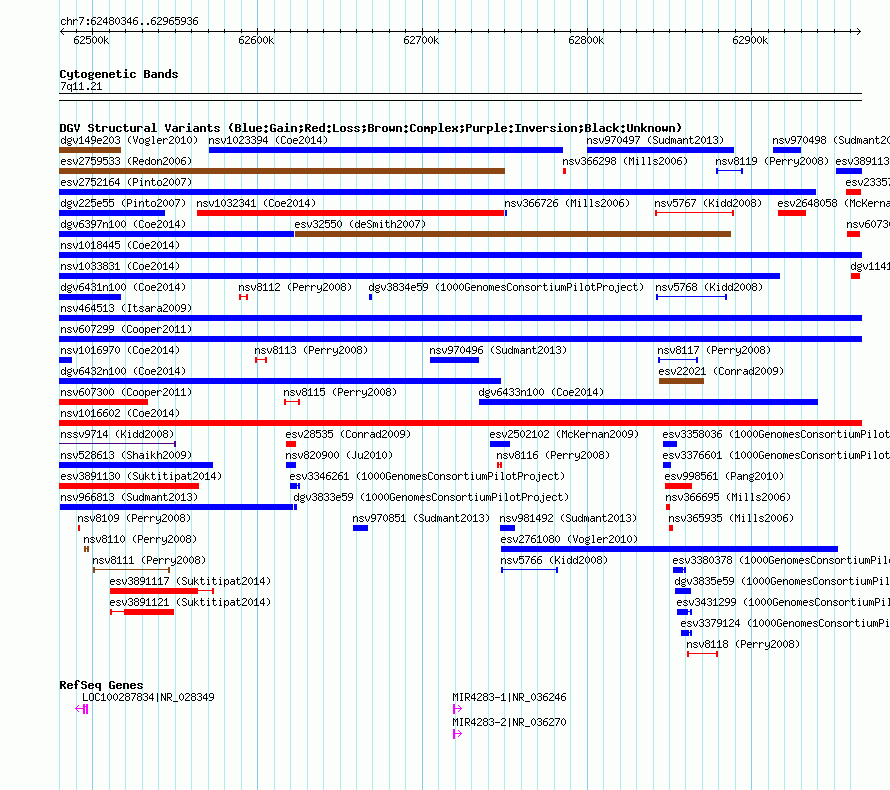Click the nsv5767 (Kidd2008) red bracket line
This screenshot has height=790, width=890.
click(x=695, y=213)
